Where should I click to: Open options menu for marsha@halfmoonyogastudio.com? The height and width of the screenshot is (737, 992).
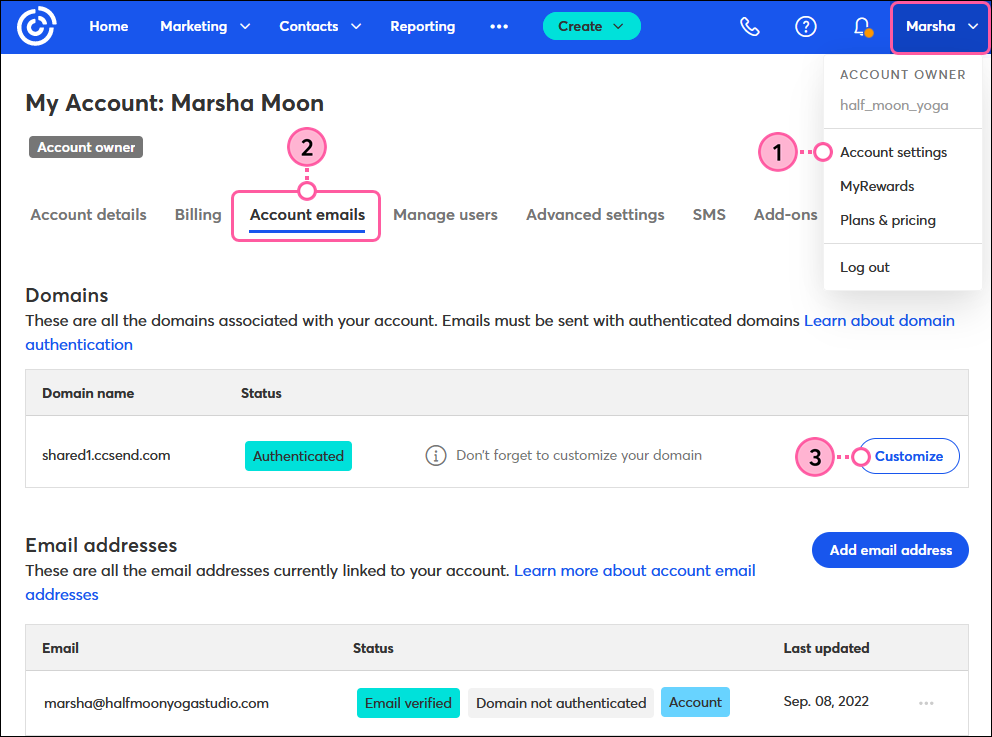(926, 703)
